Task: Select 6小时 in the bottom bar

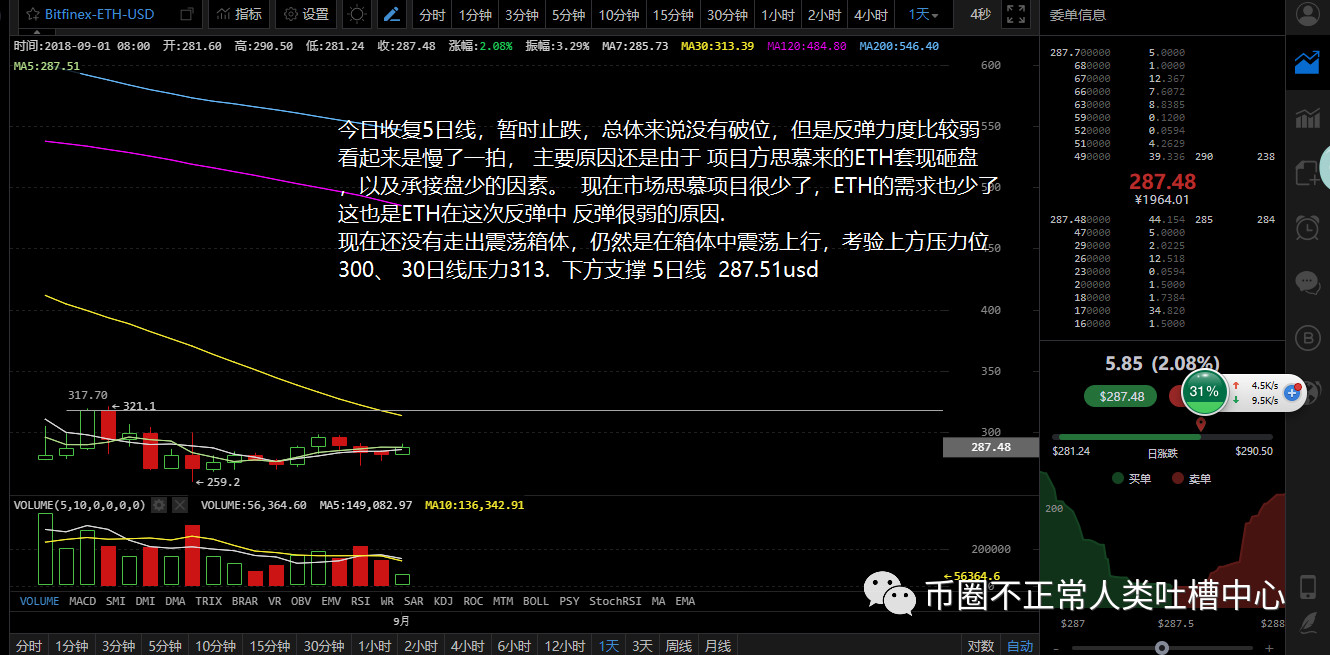Action: [513, 646]
